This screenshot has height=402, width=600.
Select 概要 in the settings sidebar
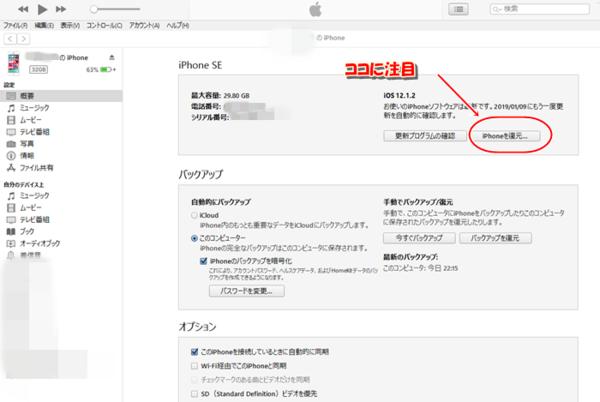61,96
